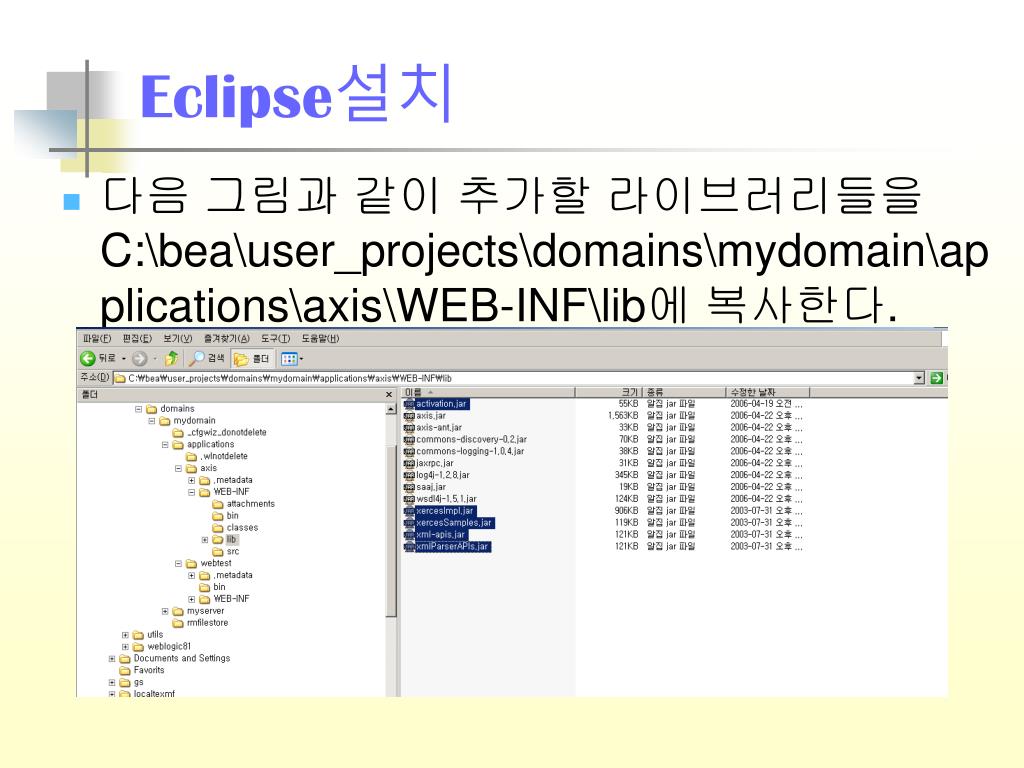Select activation.jar file name
1024x768 pixels.
tap(441, 404)
